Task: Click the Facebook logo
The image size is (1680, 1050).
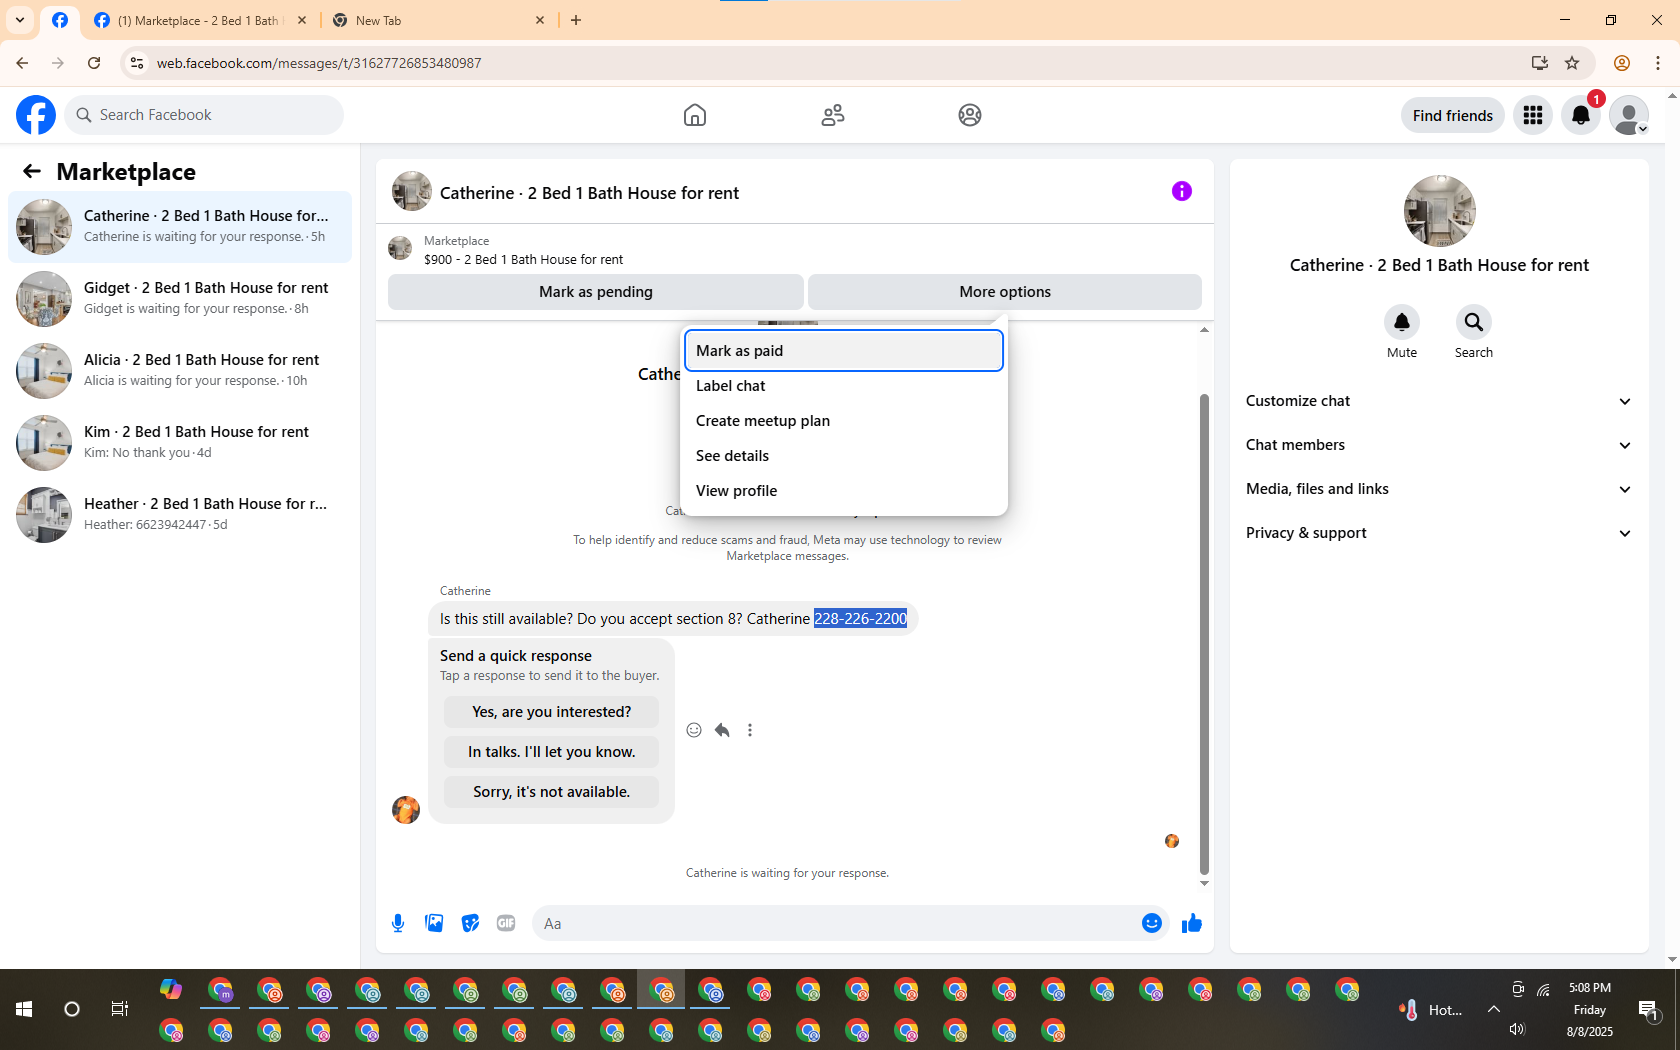Action: click(36, 115)
